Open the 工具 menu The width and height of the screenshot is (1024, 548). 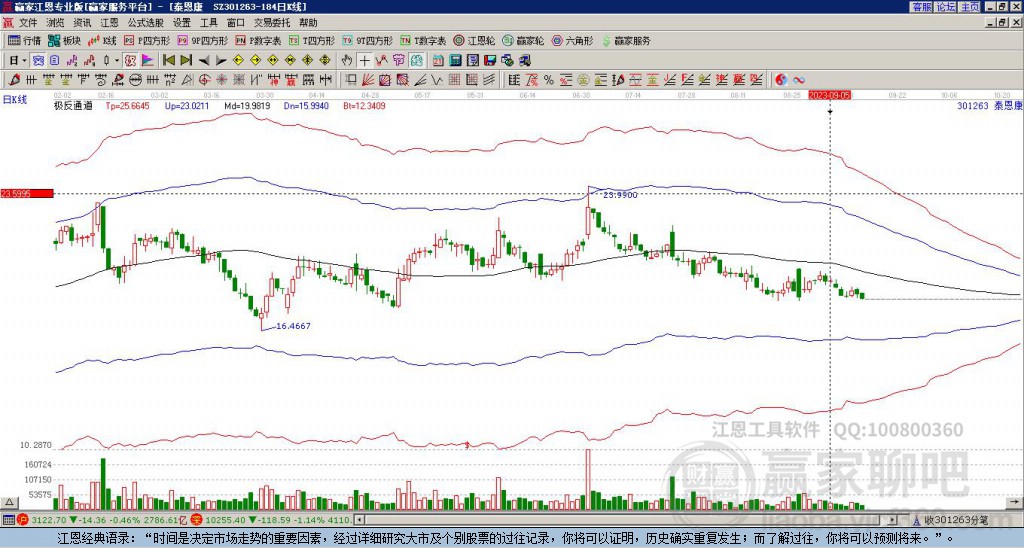208,23
